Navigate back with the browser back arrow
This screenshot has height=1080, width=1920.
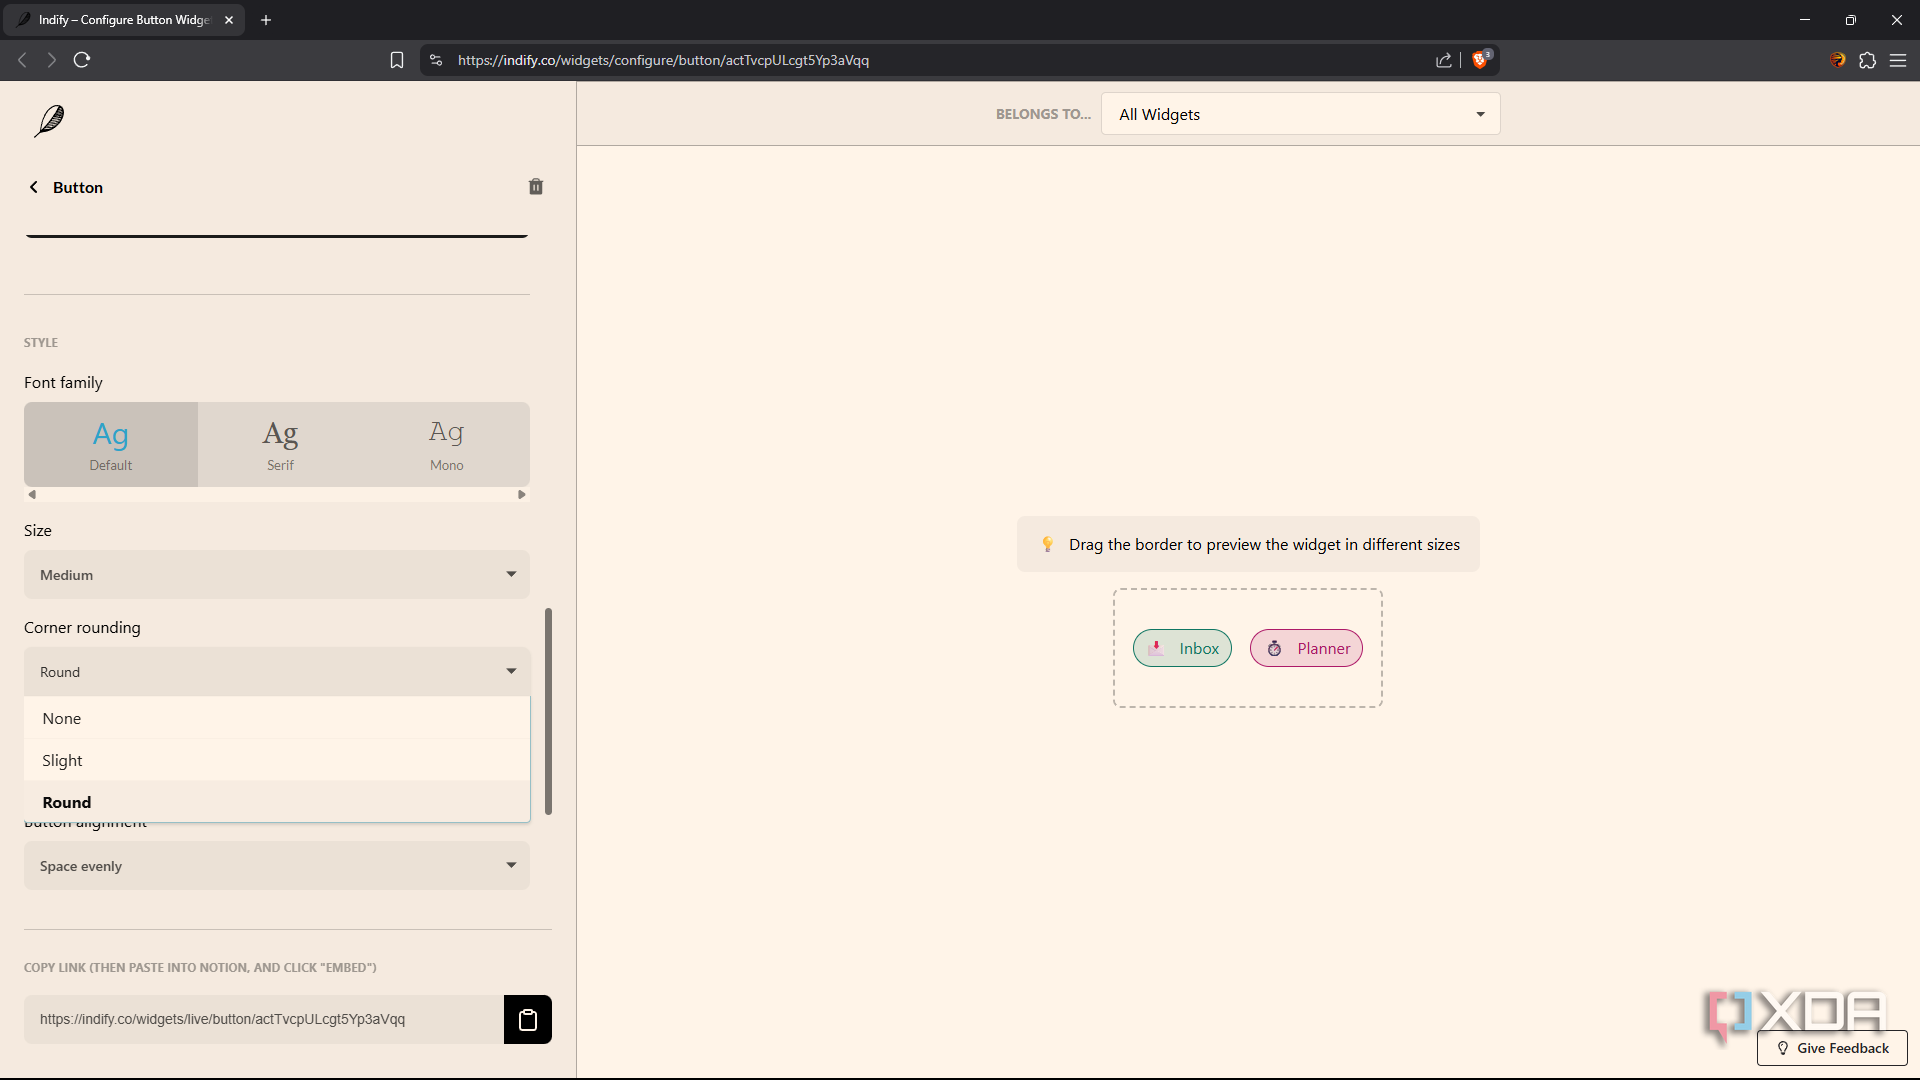tap(22, 60)
